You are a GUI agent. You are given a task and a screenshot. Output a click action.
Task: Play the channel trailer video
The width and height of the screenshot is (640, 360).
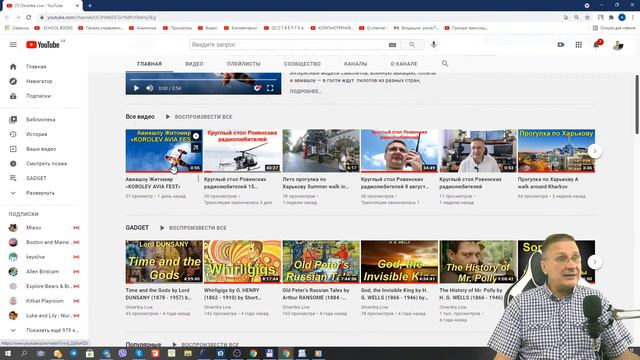click(136, 88)
